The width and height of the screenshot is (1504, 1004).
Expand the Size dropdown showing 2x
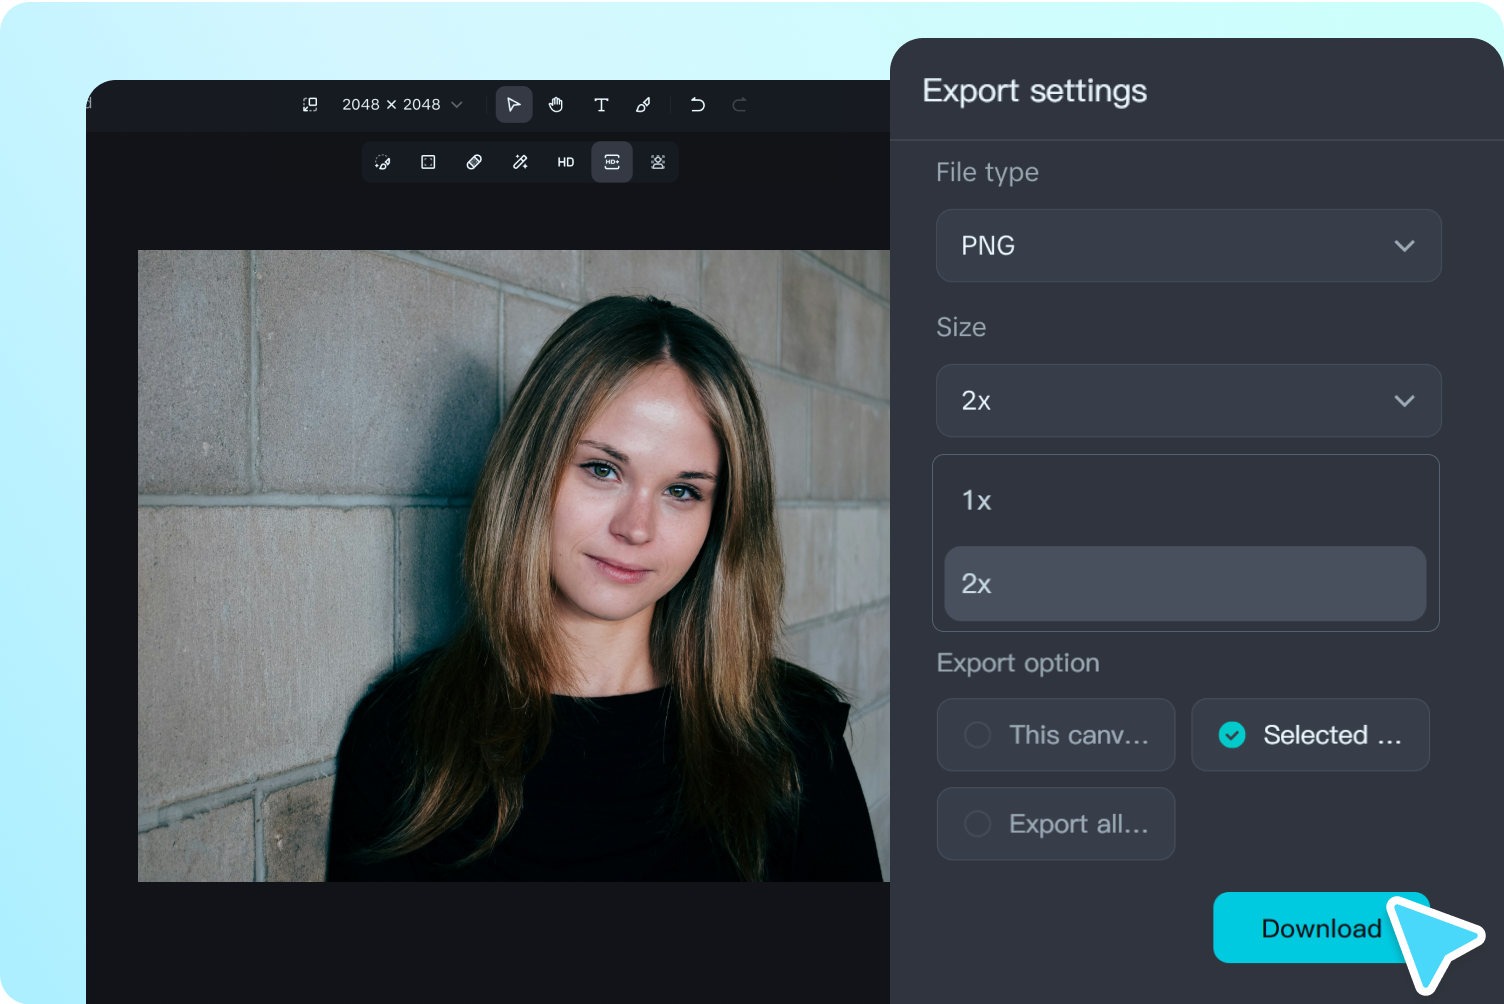click(1188, 401)
